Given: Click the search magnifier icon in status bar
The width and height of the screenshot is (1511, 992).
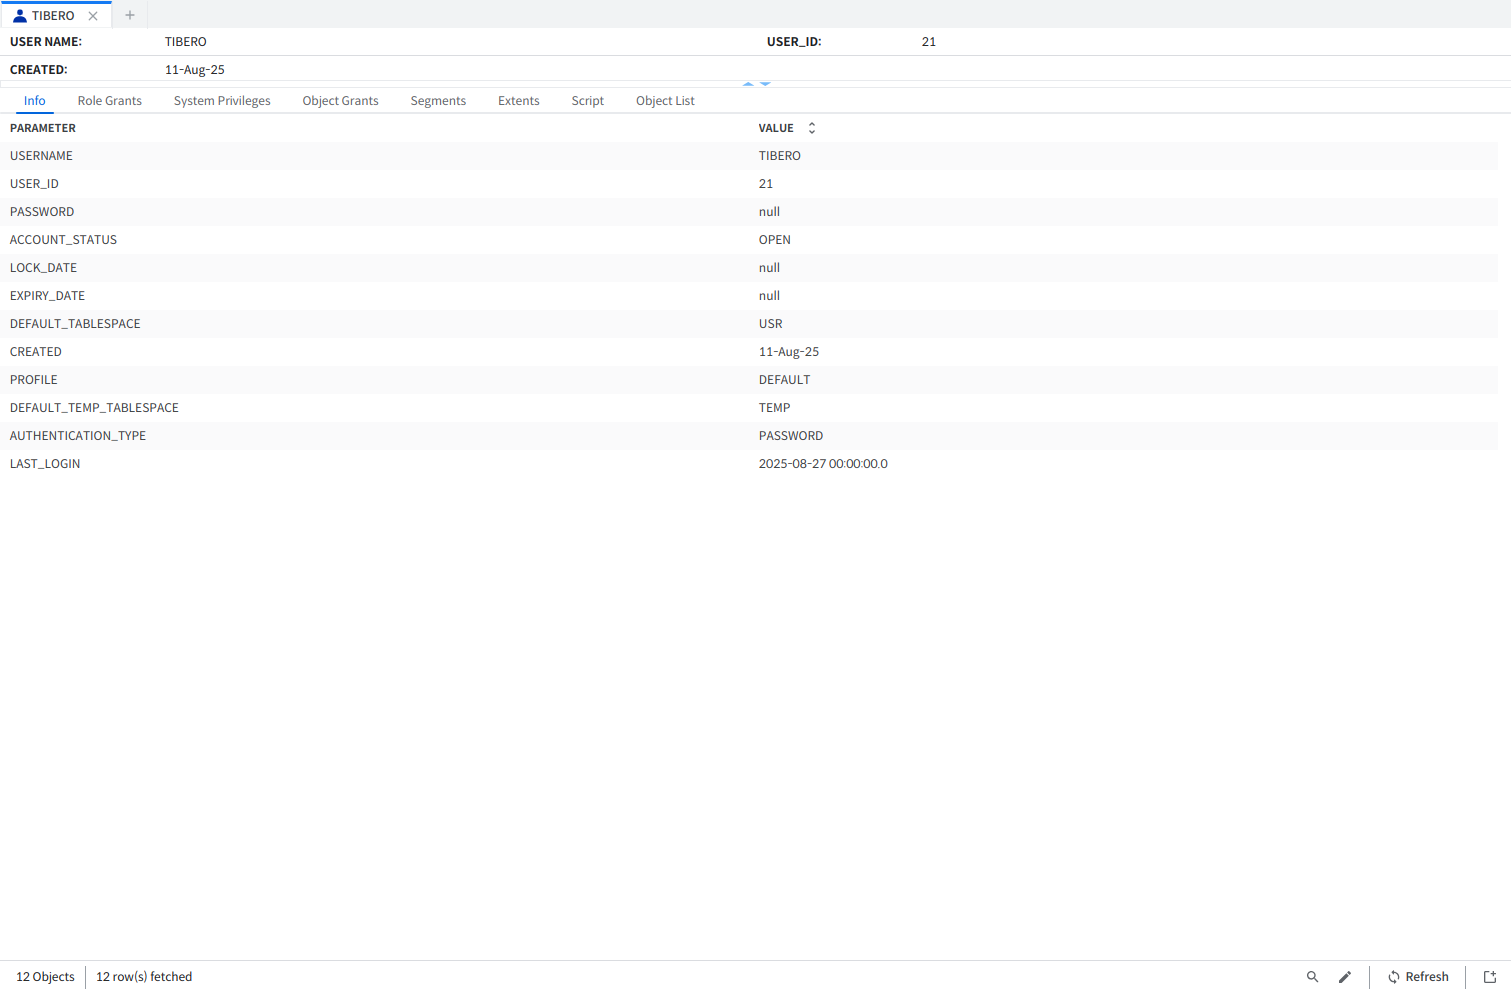Looking at the screenshot, I should click(1312, 977).
